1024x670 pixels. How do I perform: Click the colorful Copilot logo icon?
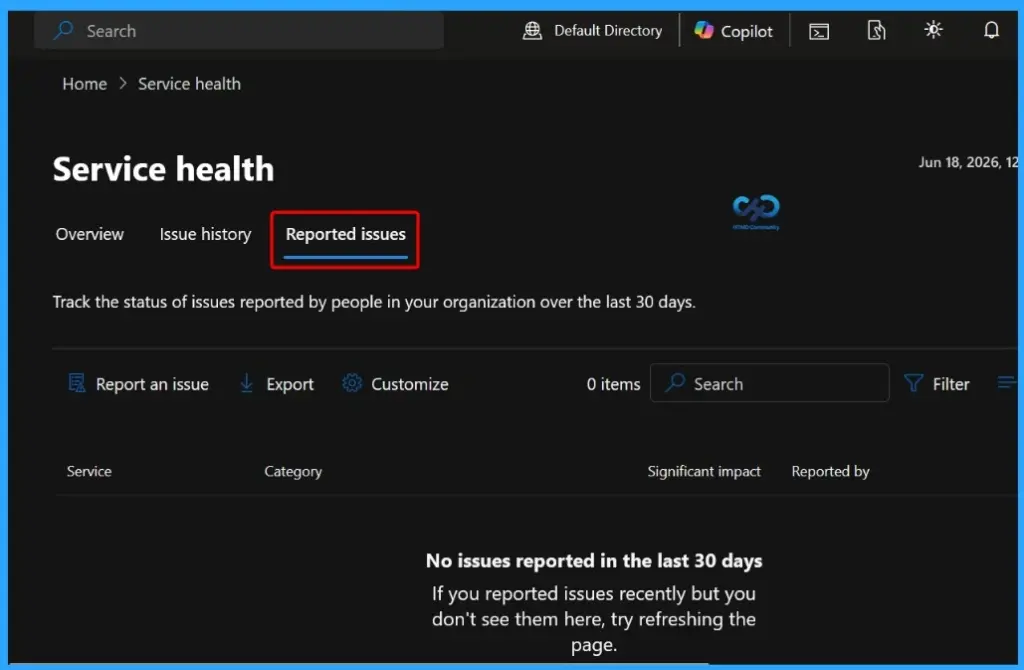click(x=704, y=30)
